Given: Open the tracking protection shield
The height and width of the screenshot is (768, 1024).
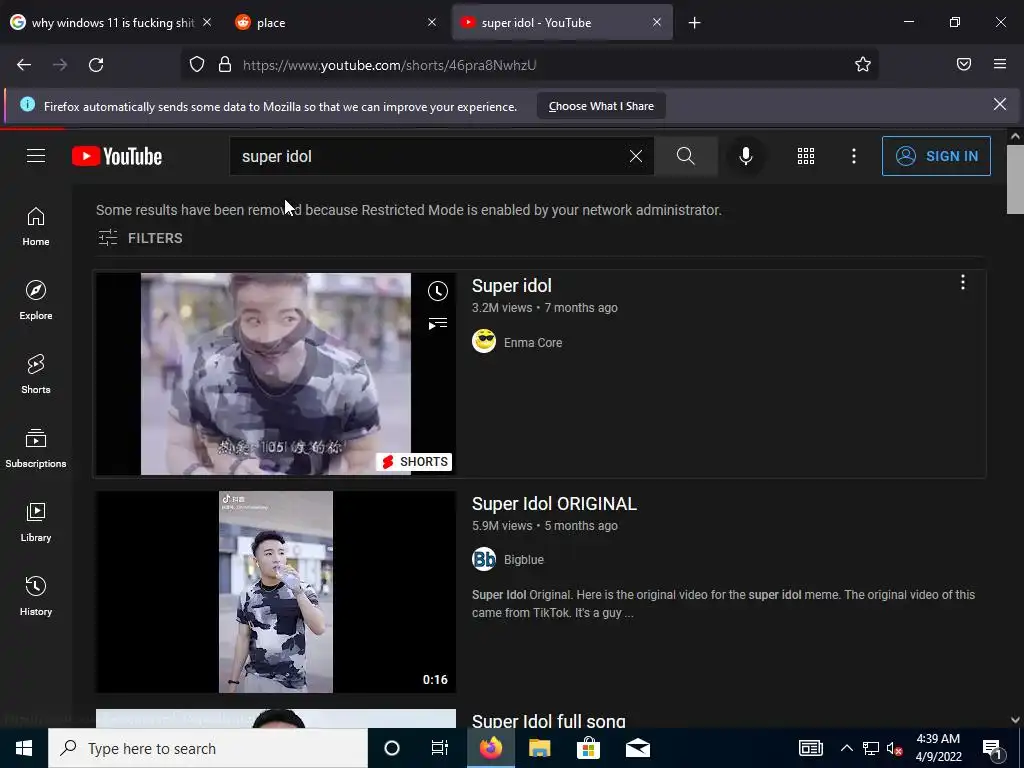Looking at the screenshot, I should point(197,65).
